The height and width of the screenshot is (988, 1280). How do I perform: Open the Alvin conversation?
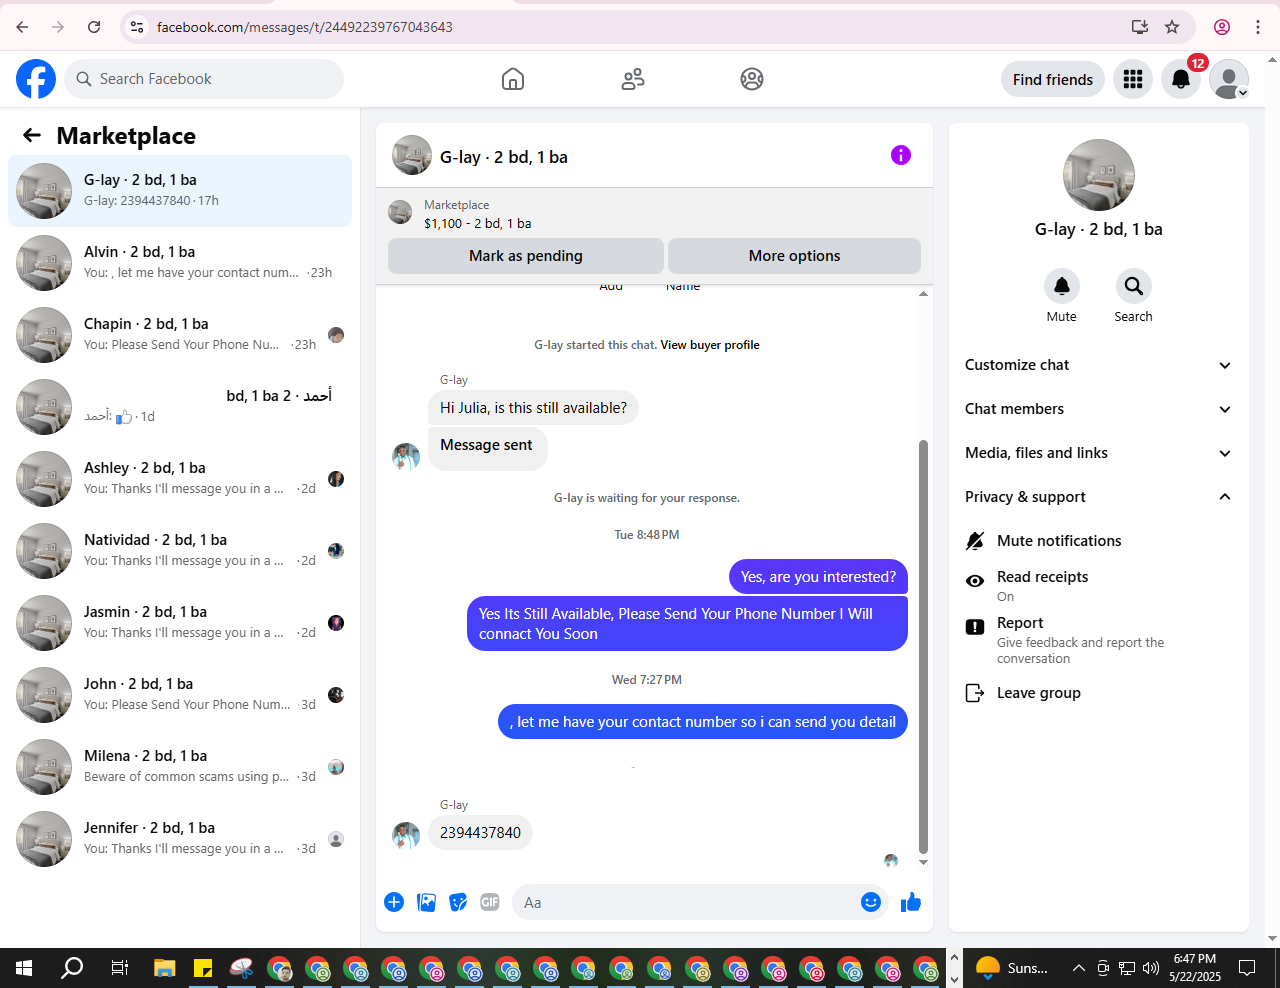pos(180,263)
